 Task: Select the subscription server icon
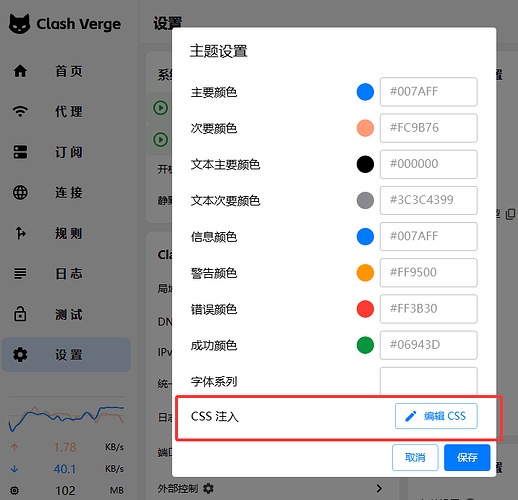point(20,152)
